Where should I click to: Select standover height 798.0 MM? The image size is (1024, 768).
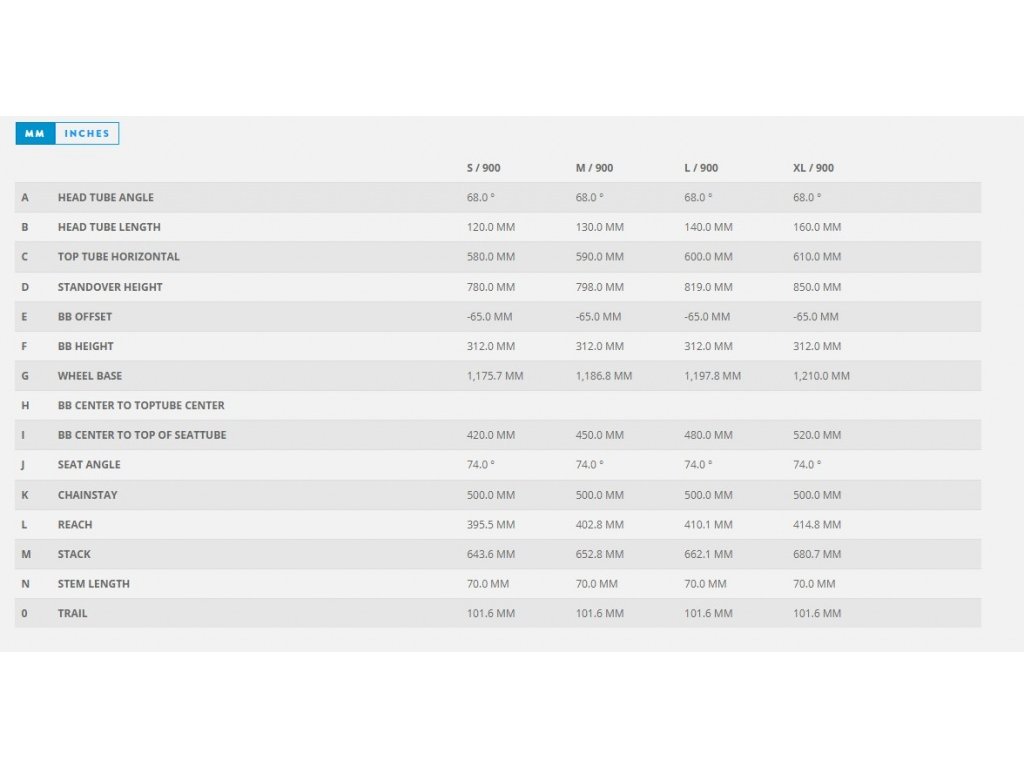tap(600, 287)
